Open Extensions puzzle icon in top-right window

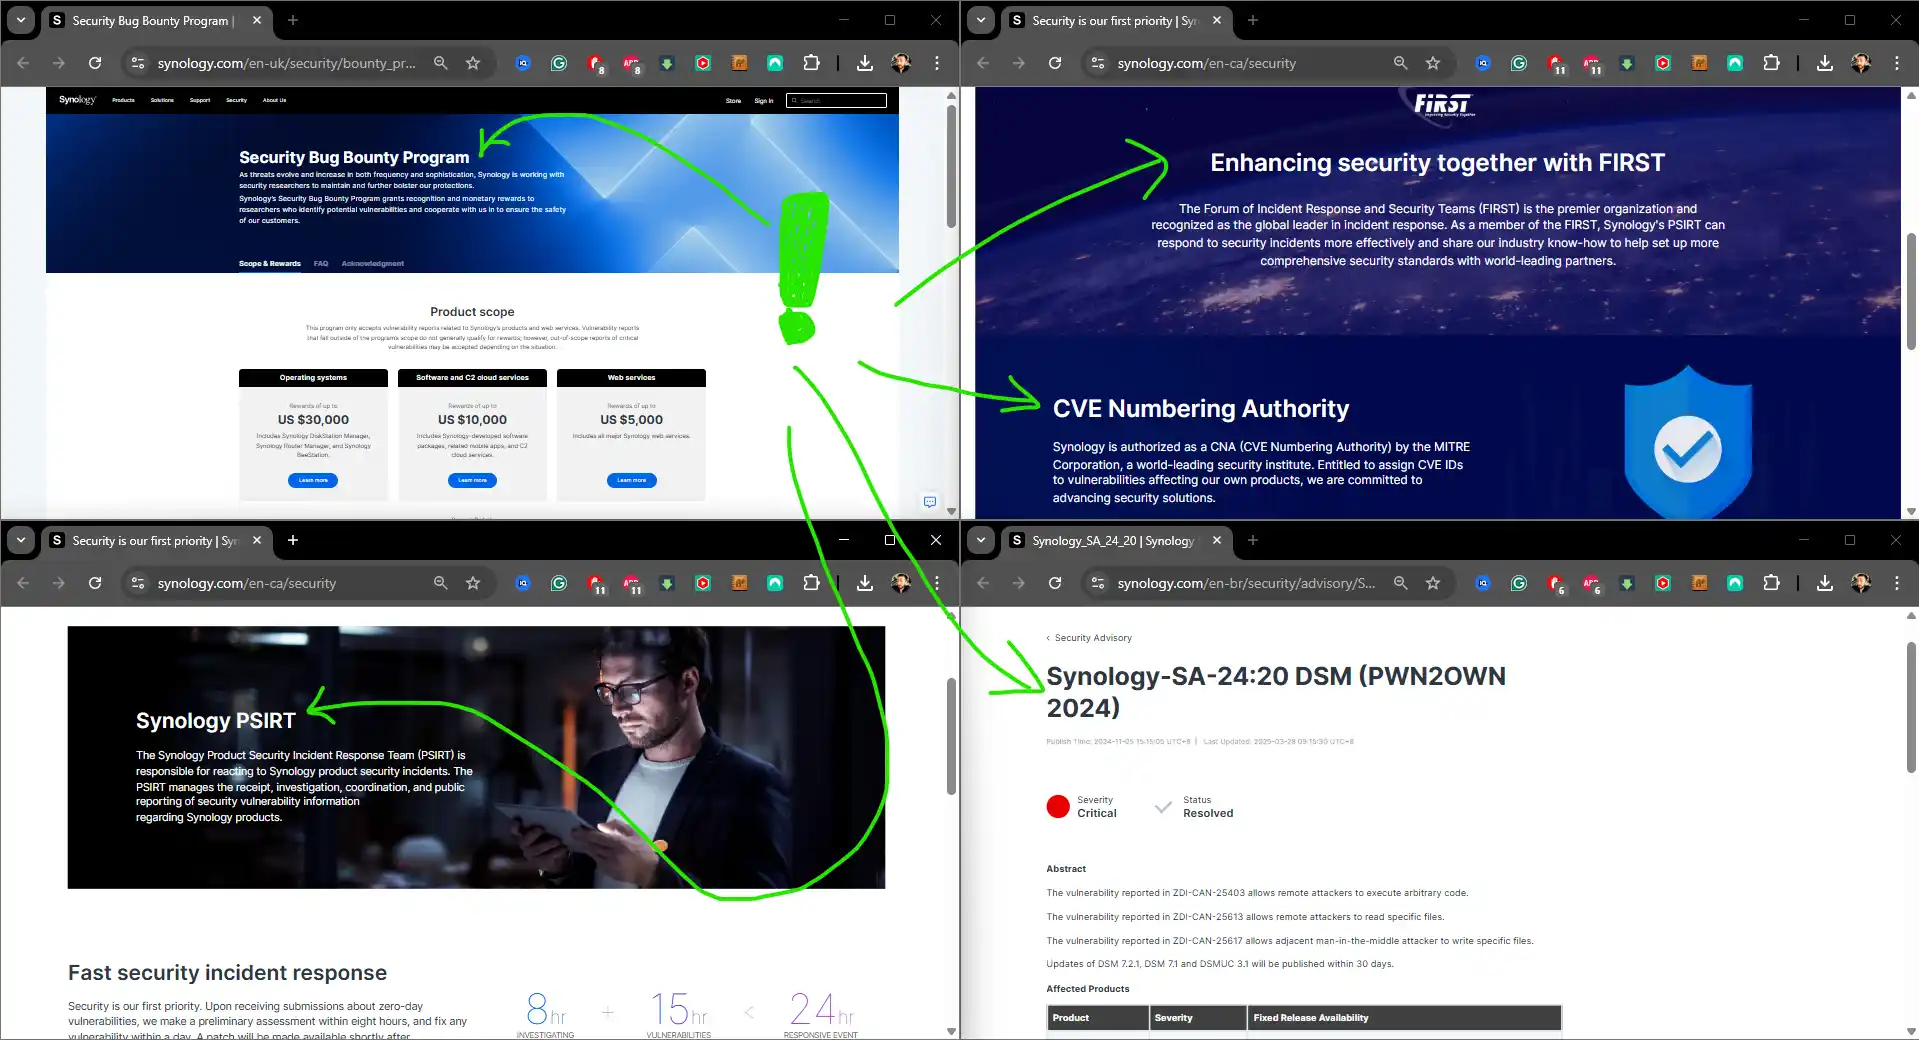[x=1771, y=63]
